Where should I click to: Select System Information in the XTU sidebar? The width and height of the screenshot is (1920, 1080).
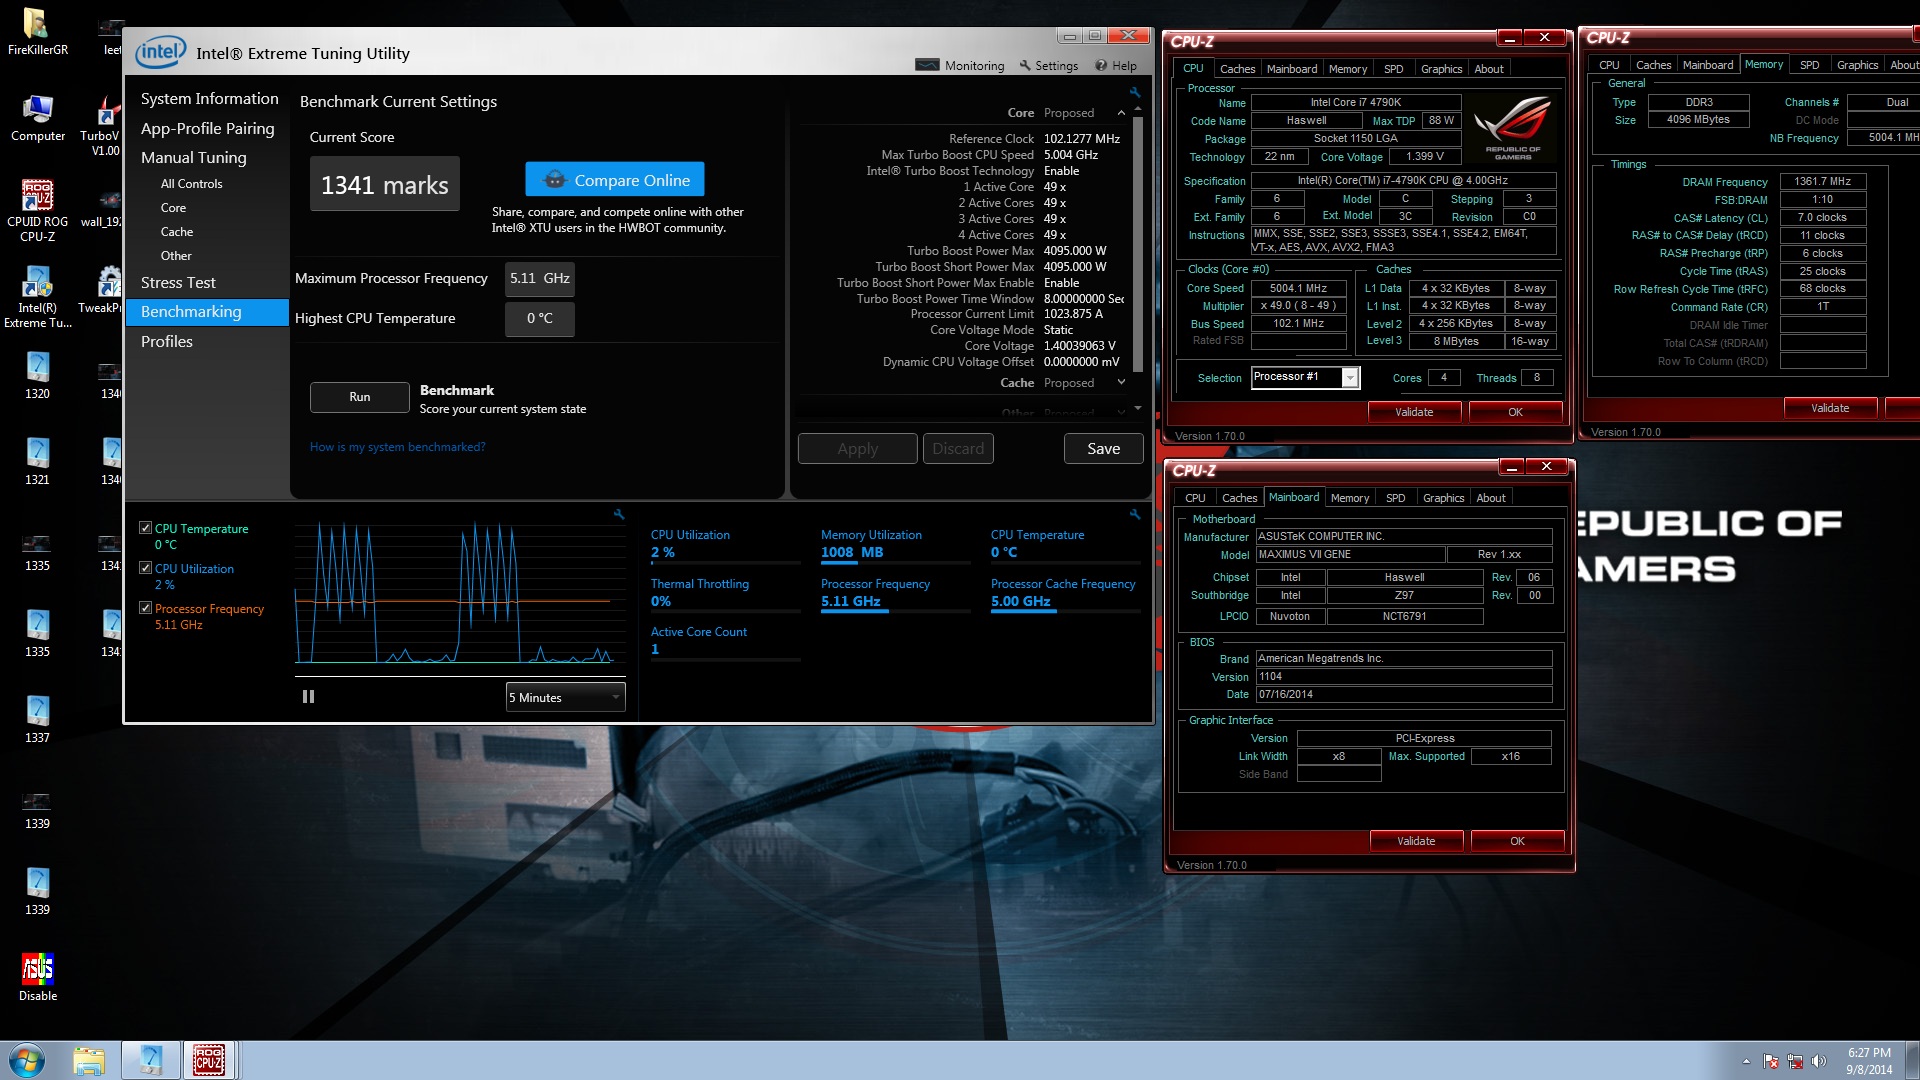pyautogui.click(x=209, y=98)
